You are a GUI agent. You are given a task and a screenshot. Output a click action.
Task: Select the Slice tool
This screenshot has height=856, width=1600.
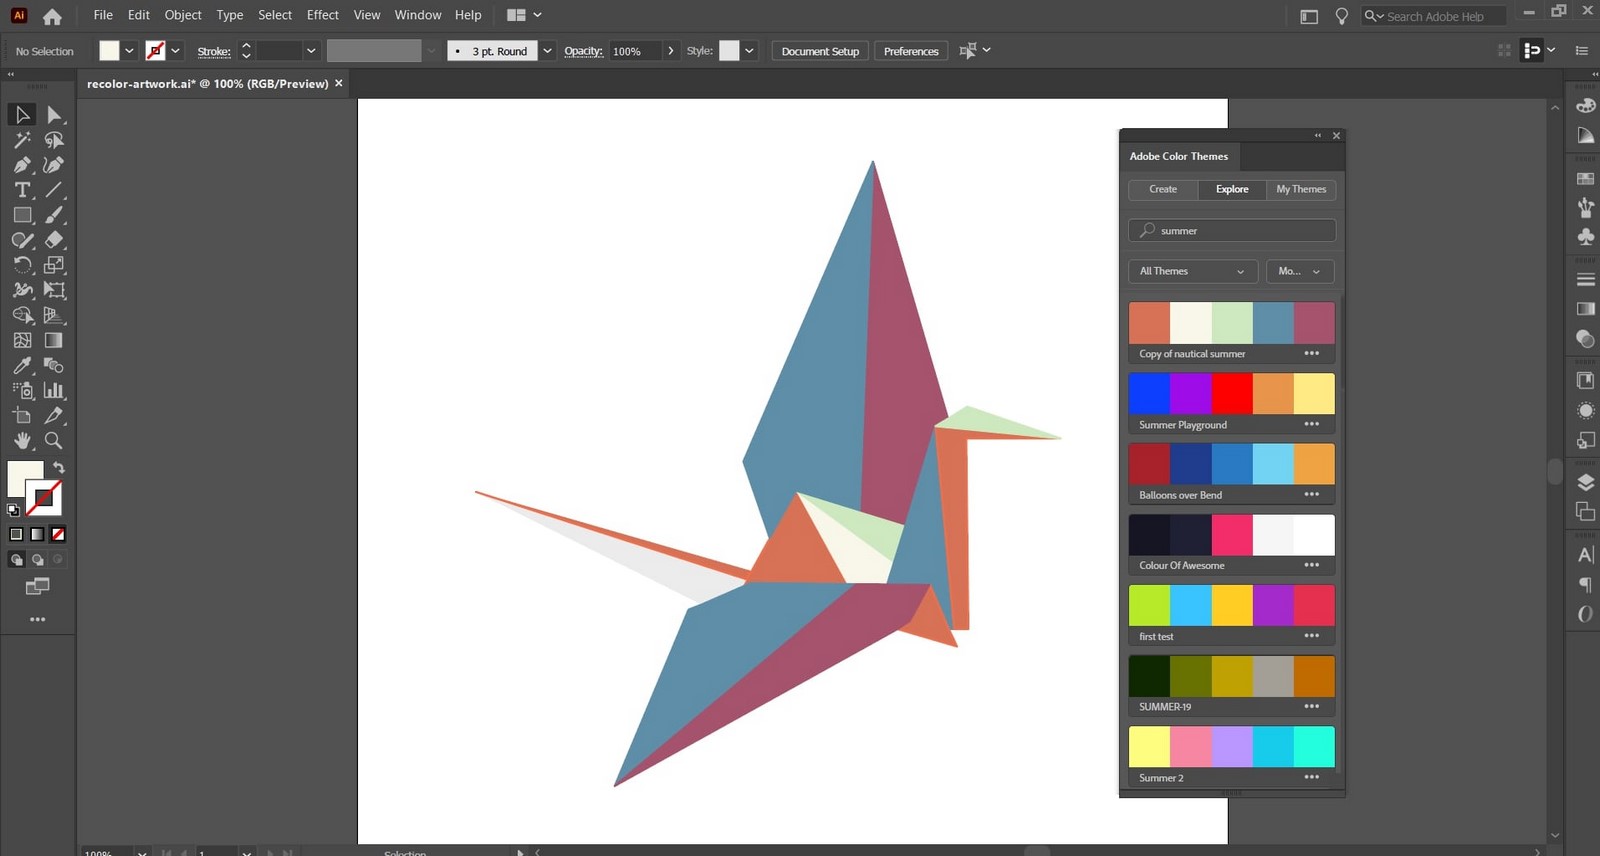click(54, 415)
